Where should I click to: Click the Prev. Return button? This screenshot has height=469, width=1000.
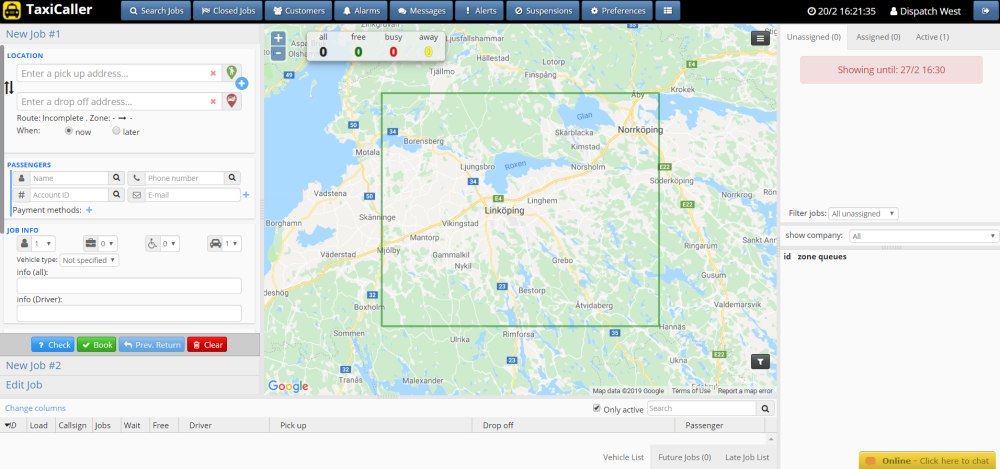[151, 345]
